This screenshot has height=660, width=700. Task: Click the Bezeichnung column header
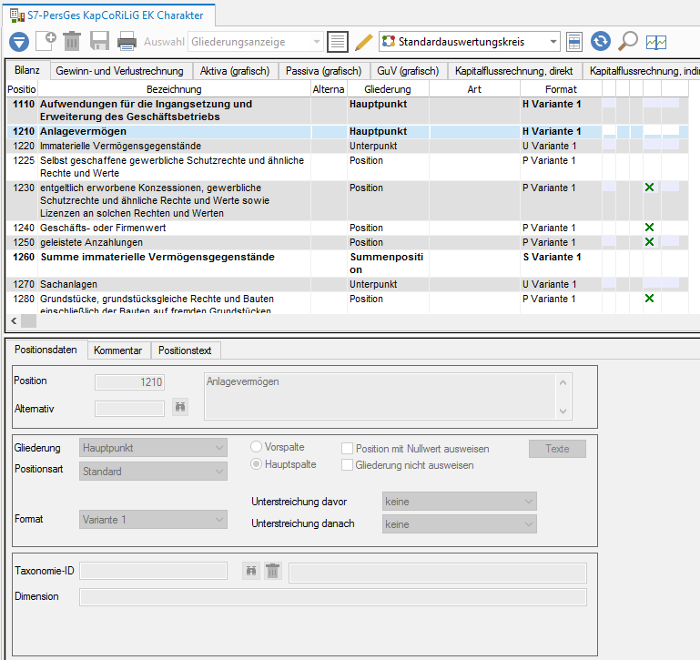pos(174,89)
